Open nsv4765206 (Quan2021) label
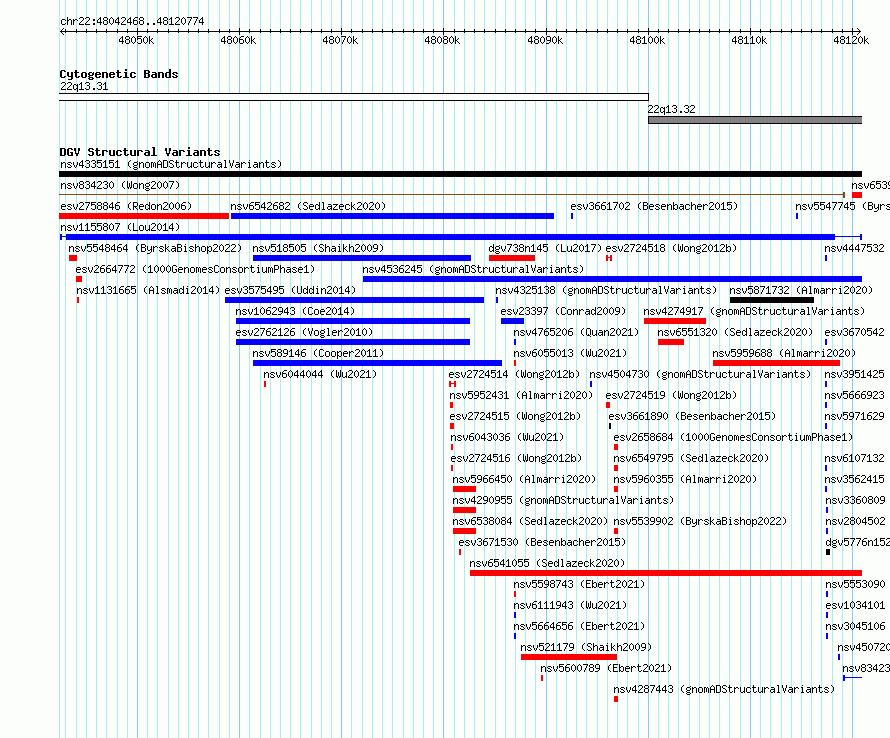The image size is (890, 738). [x=576, y=333]
